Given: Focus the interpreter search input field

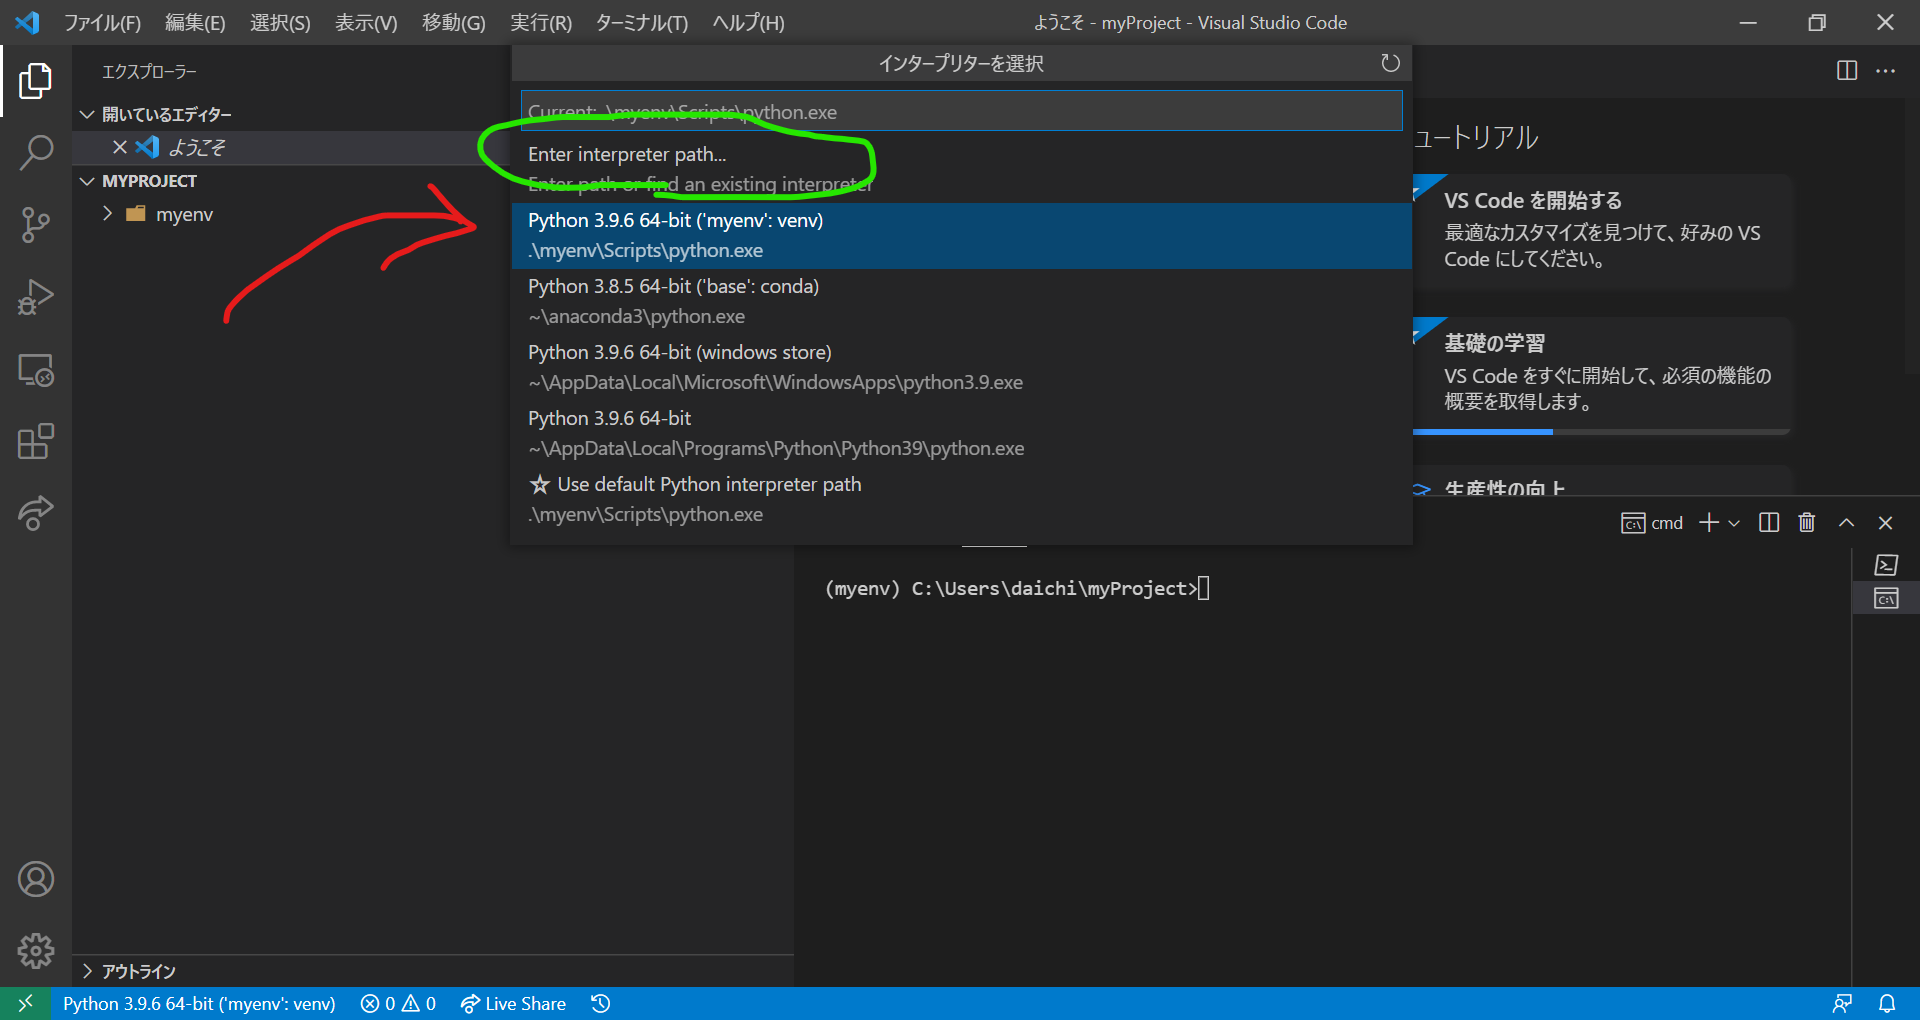Looking at the screenshot, I should pyautogui.click(x=961, y=111).
